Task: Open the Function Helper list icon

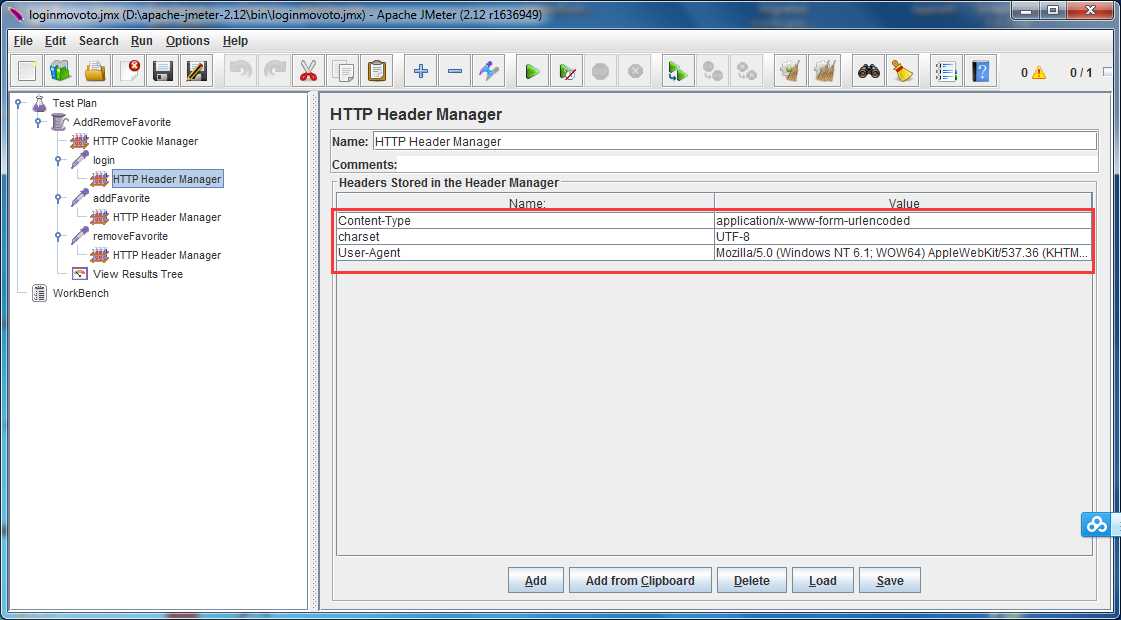Action: tap(947, 72)
